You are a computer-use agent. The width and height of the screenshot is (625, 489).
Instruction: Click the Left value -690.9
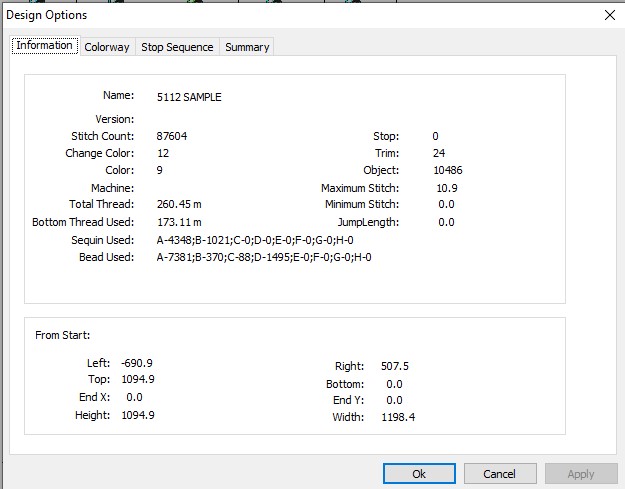(137, 363)
